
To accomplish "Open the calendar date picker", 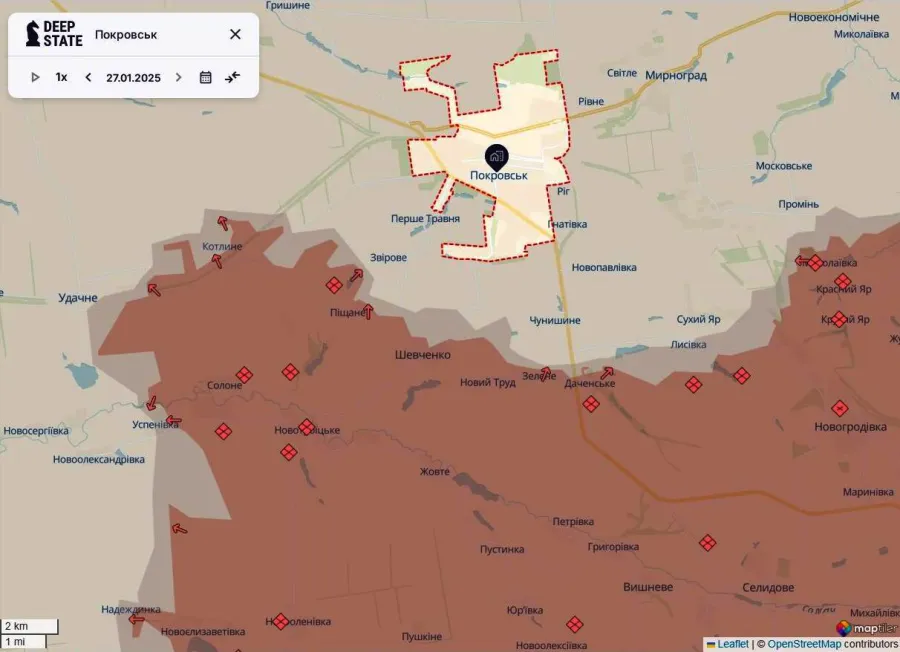I will (x=206, y=77).
